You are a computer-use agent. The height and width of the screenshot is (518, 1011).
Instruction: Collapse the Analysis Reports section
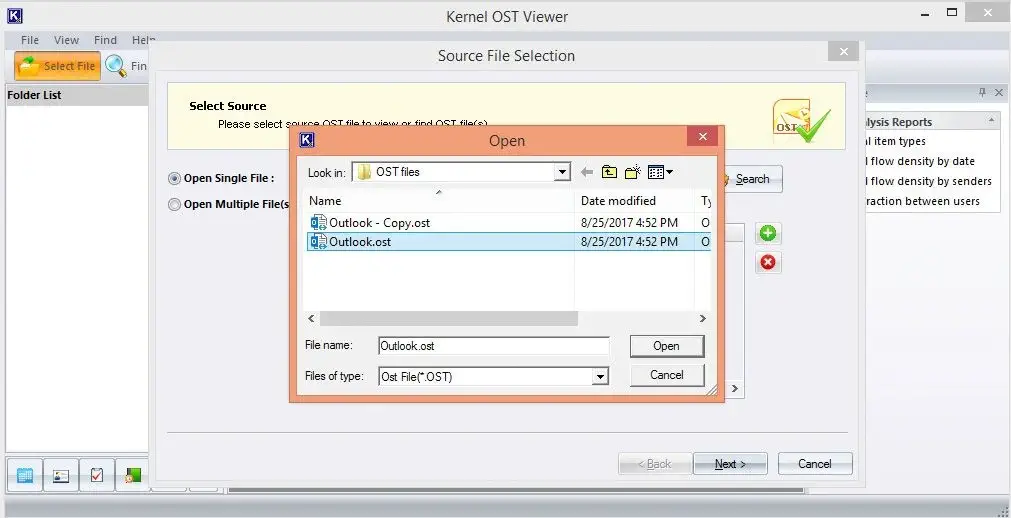(x=990, y=121)
